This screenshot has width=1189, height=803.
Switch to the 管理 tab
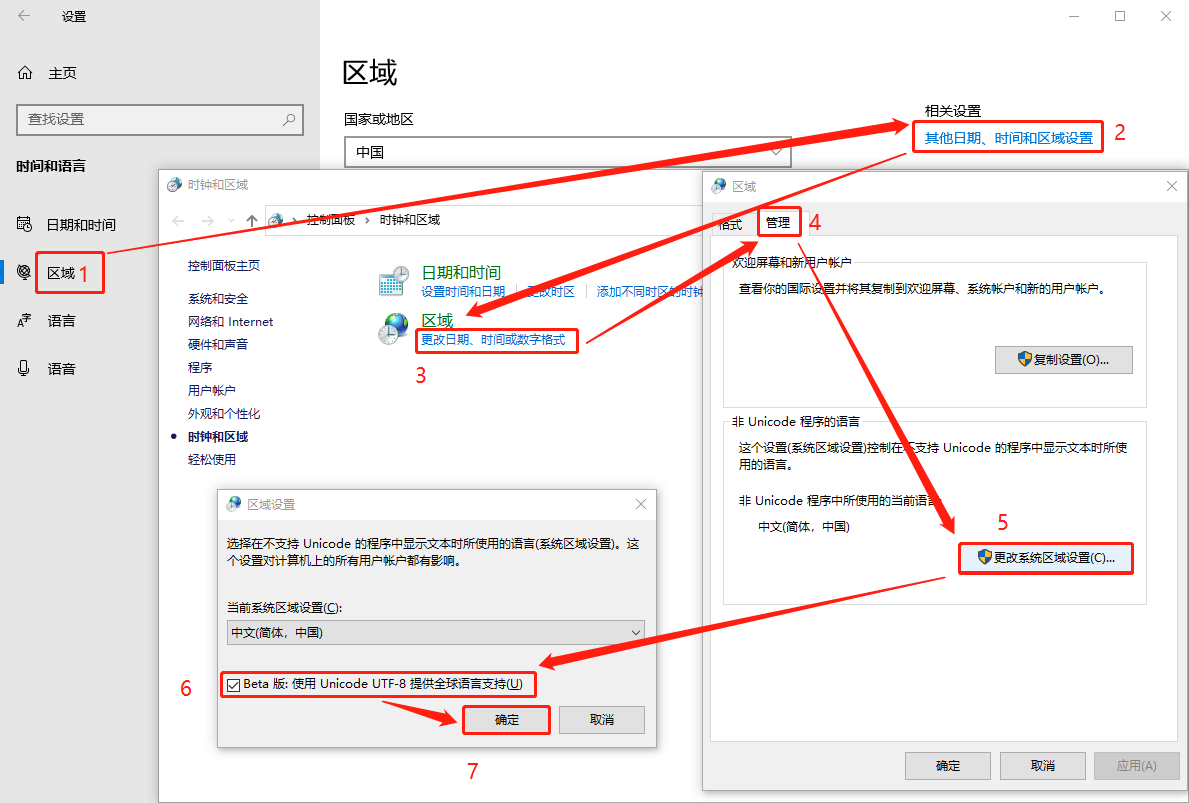pyautogui.click(x=778, y=223)
